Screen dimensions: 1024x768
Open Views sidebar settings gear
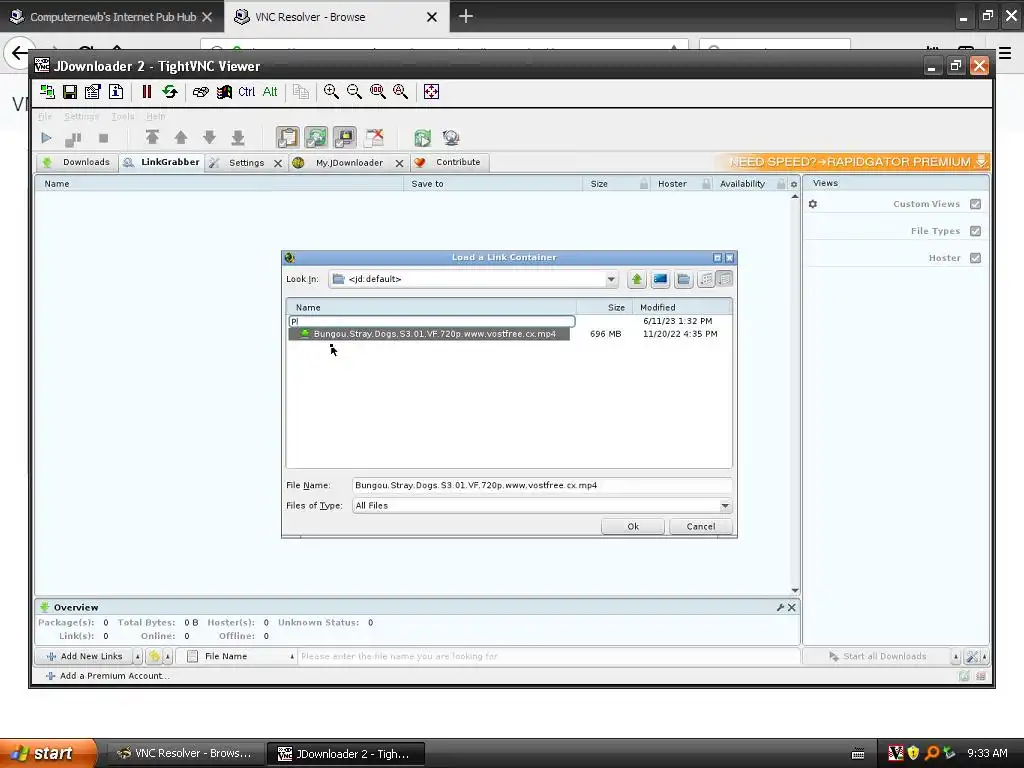pos(812,204)
